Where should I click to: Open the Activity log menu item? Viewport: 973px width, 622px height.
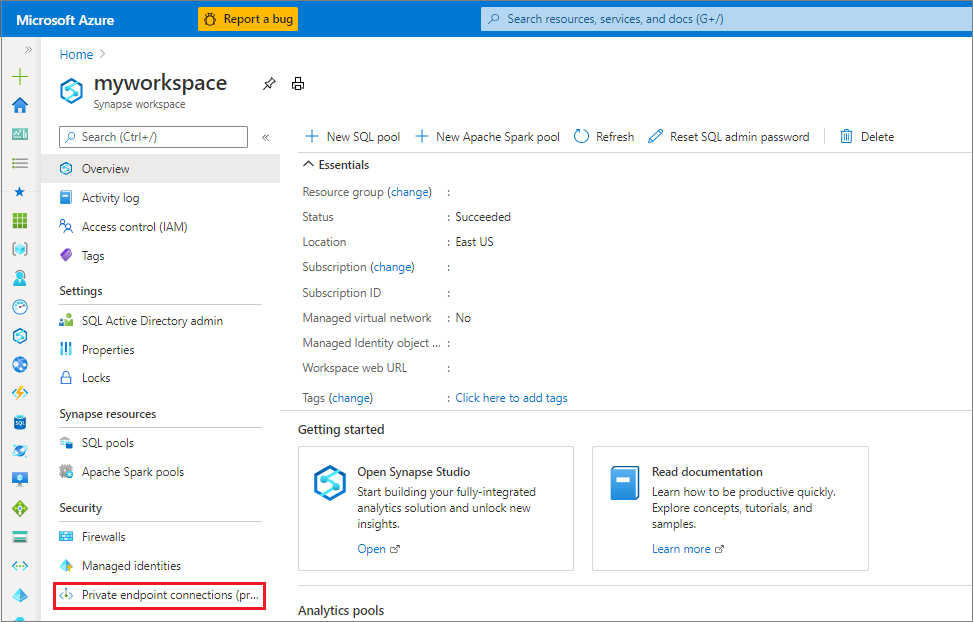click(110, 198)
